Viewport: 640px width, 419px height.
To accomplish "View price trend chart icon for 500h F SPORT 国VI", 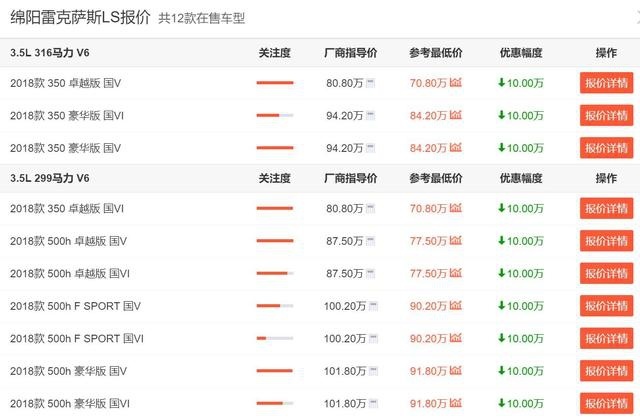I will (x=456, y=338).
